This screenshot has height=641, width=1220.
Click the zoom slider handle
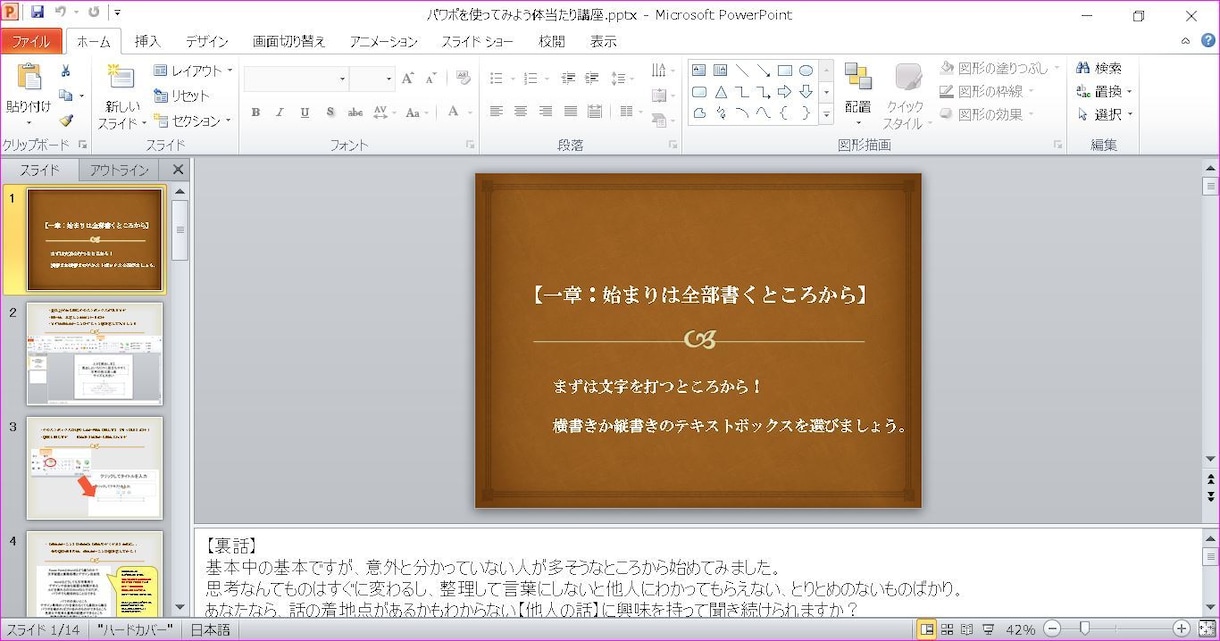tap(1085, 629)
